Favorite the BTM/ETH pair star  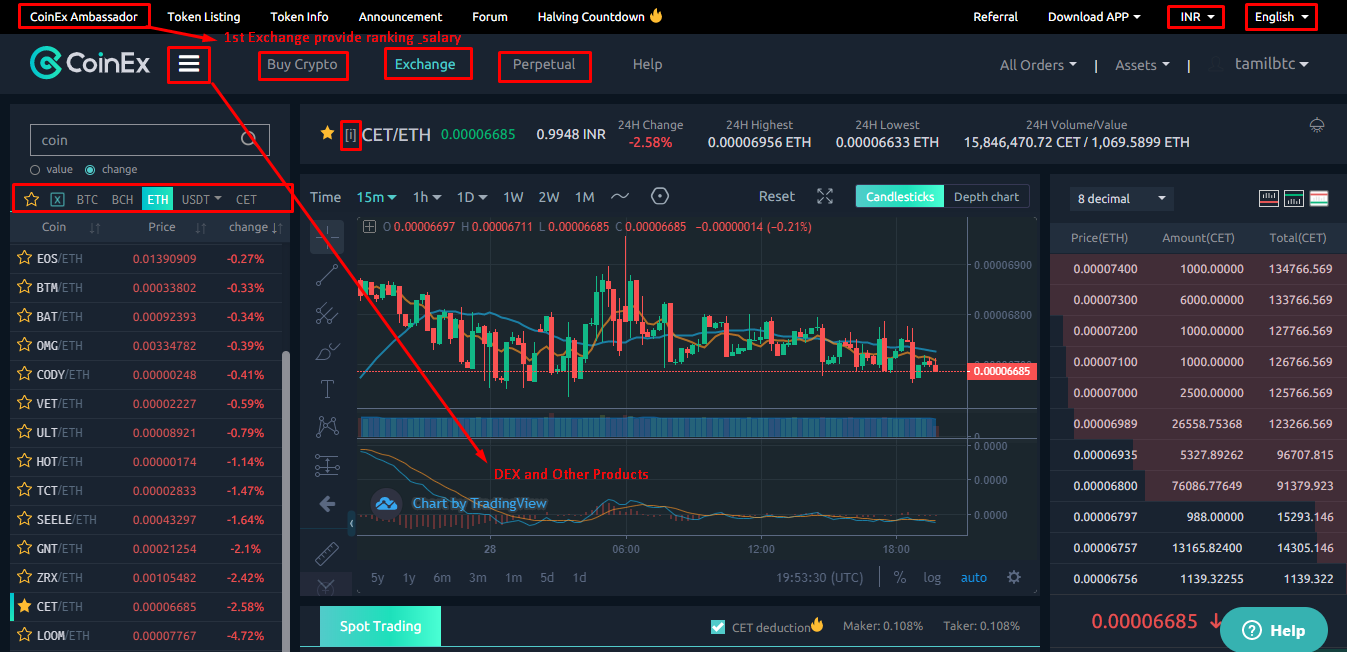coord(24,287)
